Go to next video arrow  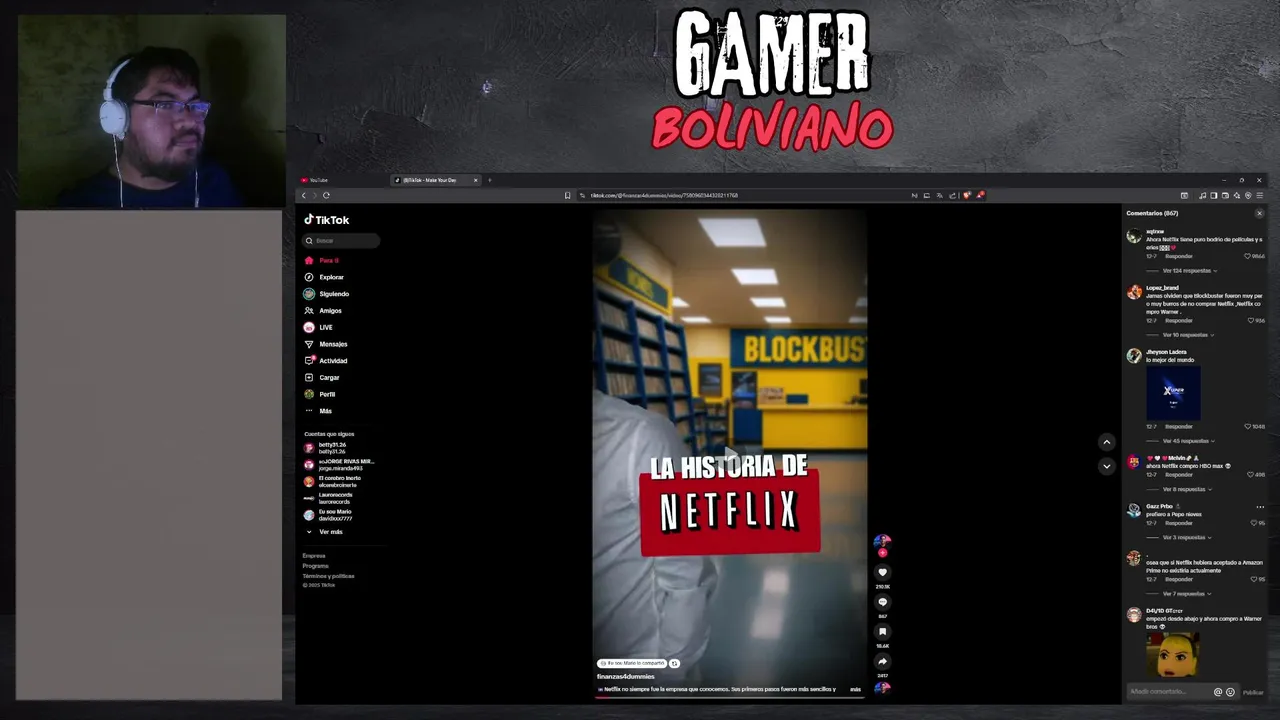click(x=1106, y=466)
